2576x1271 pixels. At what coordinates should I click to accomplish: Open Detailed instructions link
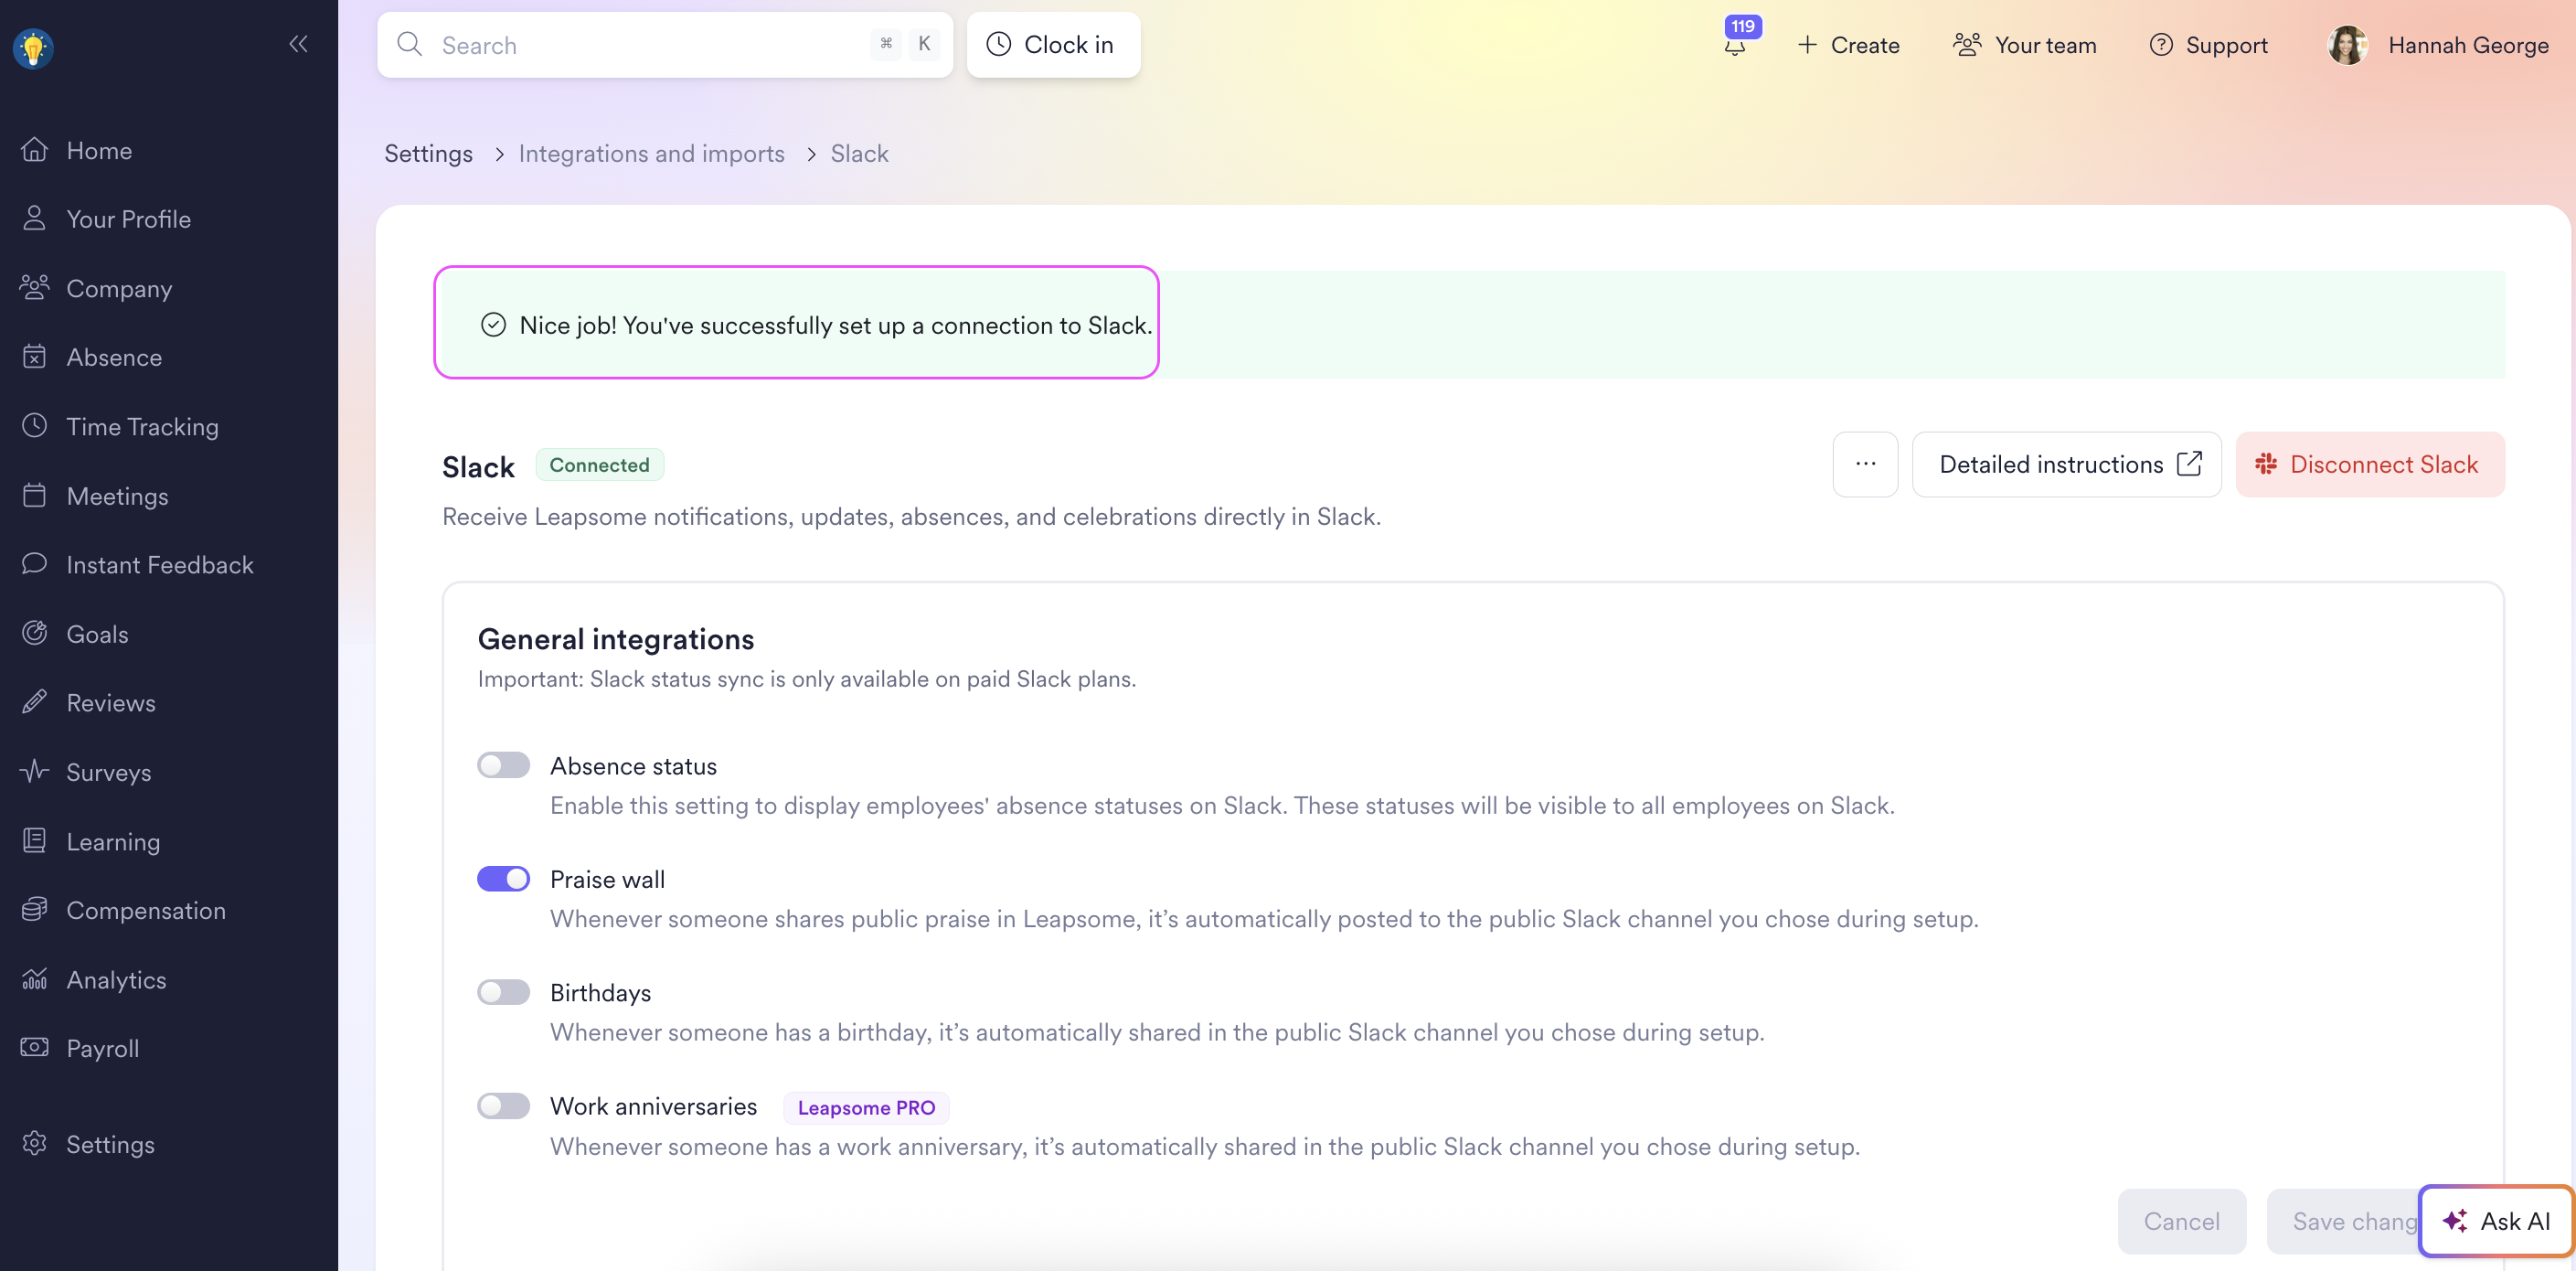tap(2066, 464)
